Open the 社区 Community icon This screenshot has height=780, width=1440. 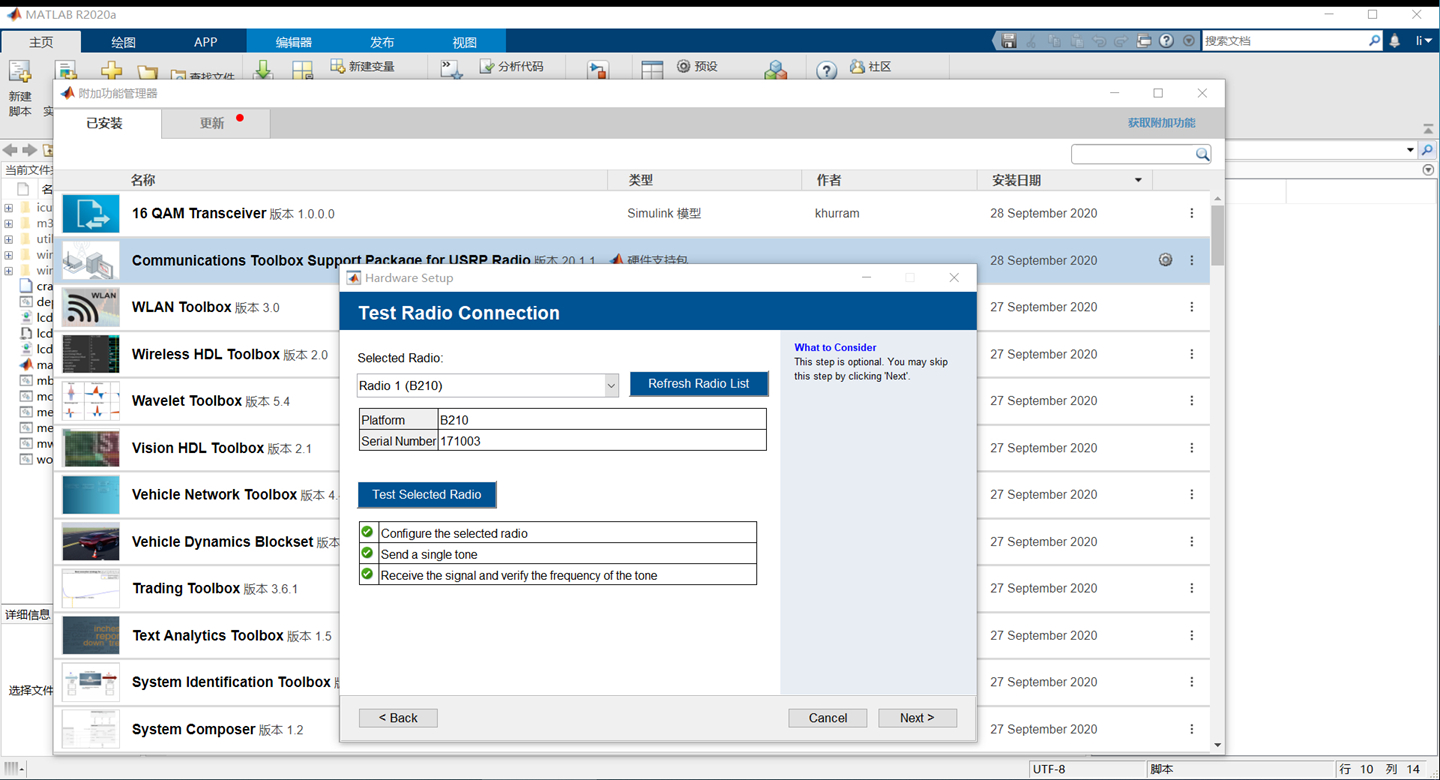(857, 67)
